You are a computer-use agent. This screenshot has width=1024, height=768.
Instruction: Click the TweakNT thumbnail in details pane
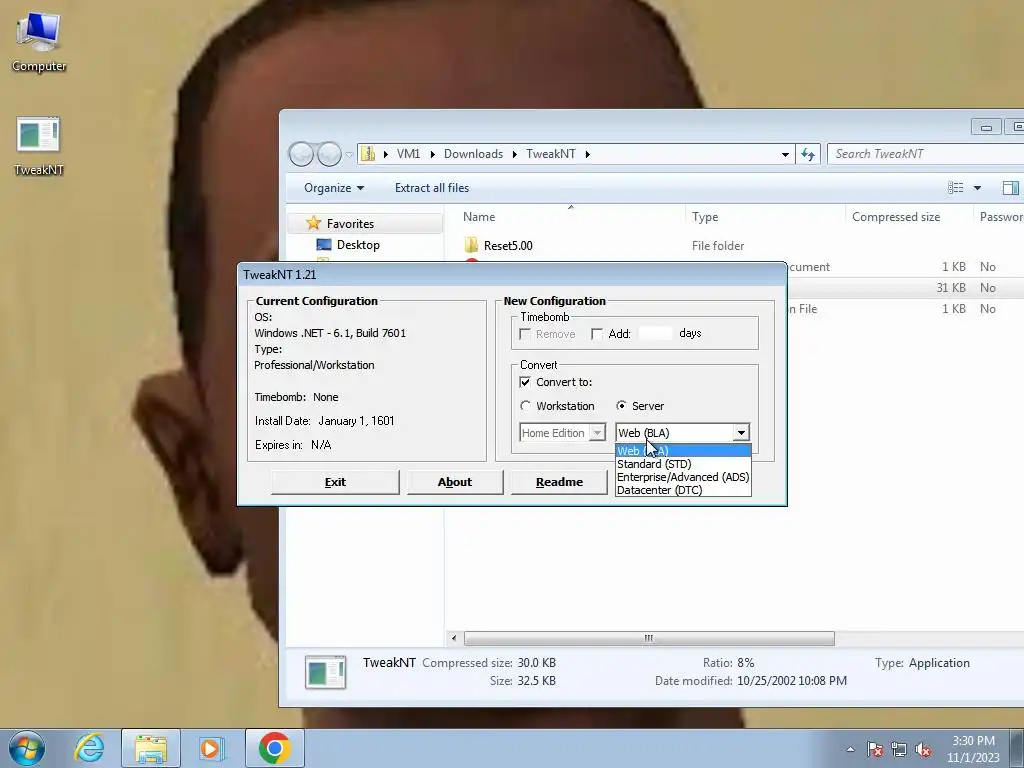[x=325, y=672]
